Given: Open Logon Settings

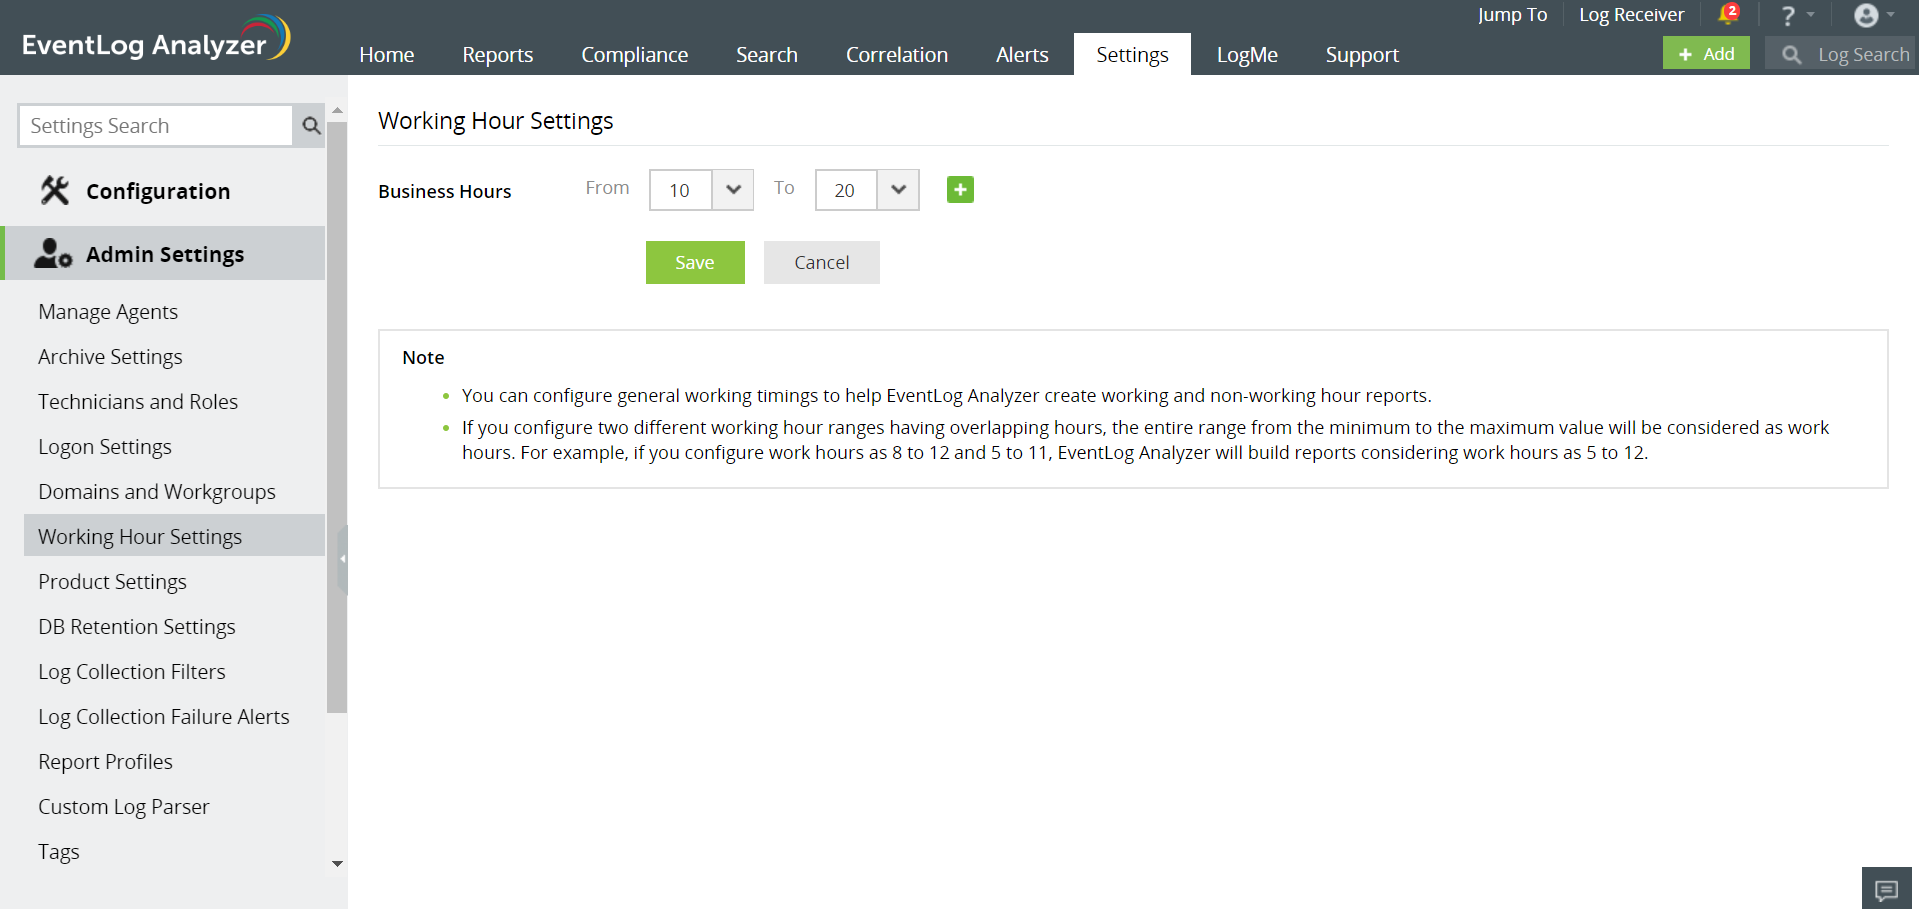Looking at the screenshot, I should point(105,447).
